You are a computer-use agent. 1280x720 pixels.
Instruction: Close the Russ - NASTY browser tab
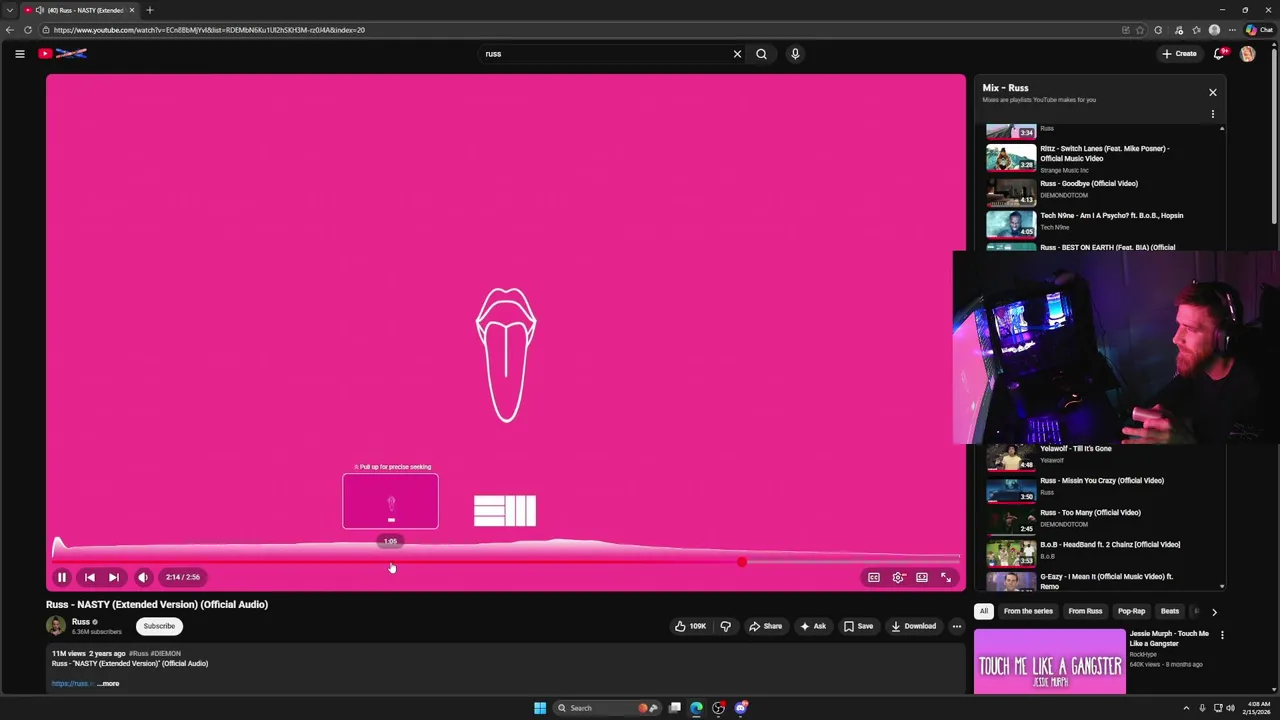click(131, 10)
